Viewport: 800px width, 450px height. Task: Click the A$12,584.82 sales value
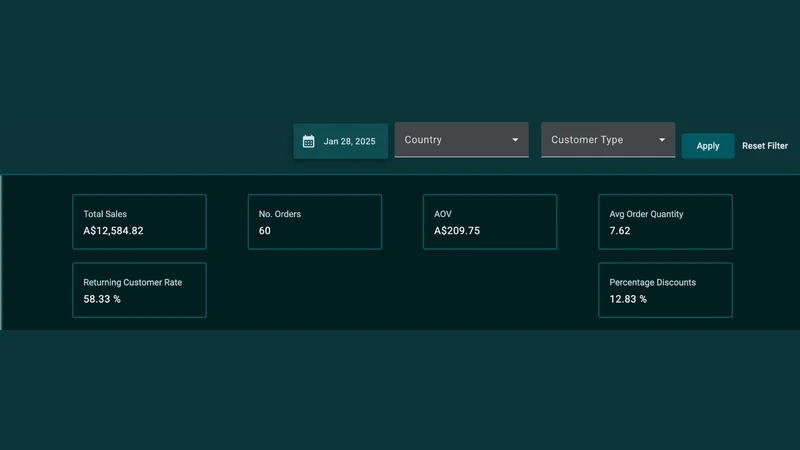point(113,231)
